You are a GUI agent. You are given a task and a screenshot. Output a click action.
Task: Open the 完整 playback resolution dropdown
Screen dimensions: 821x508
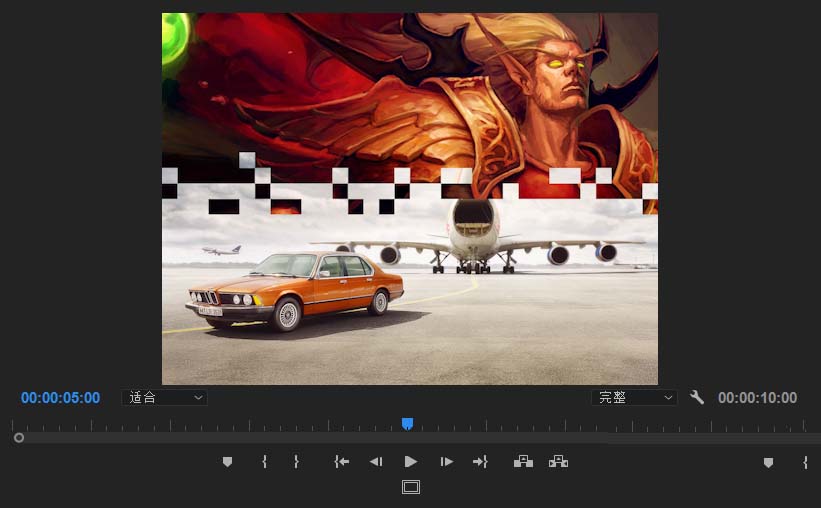coord(634,398)
